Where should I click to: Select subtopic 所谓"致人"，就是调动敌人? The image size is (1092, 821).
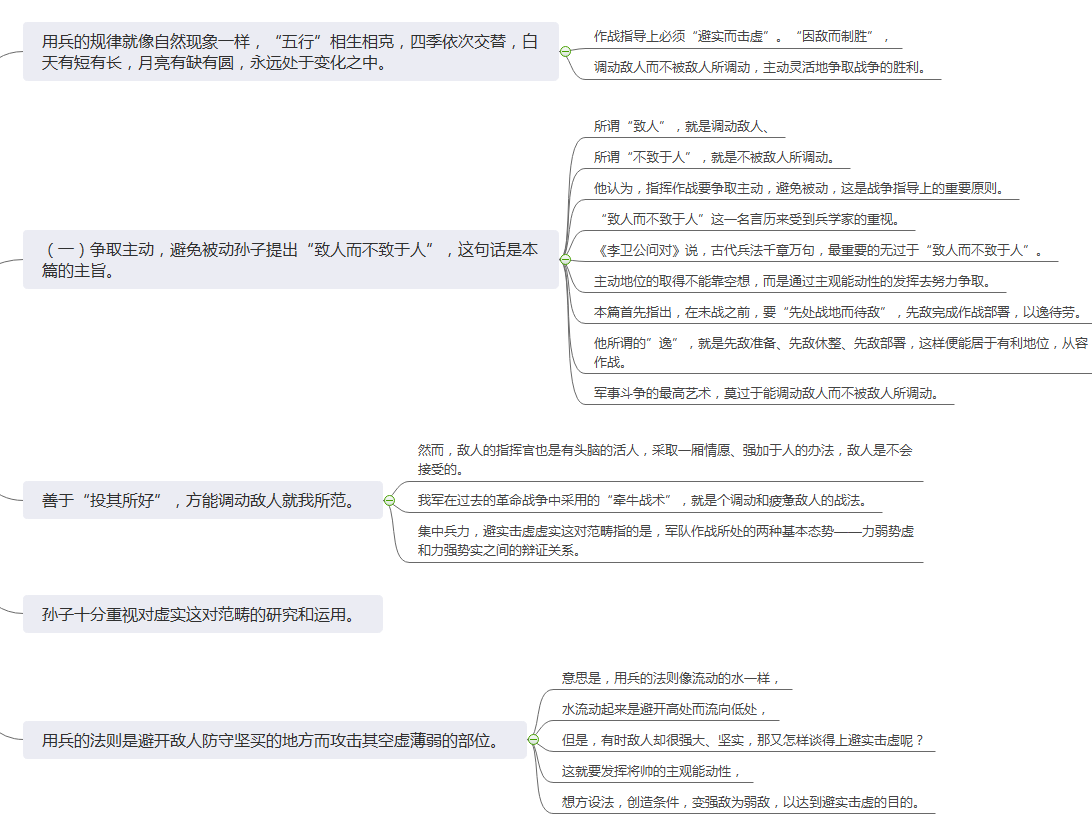pyautogui.click(x=681, y=126)
